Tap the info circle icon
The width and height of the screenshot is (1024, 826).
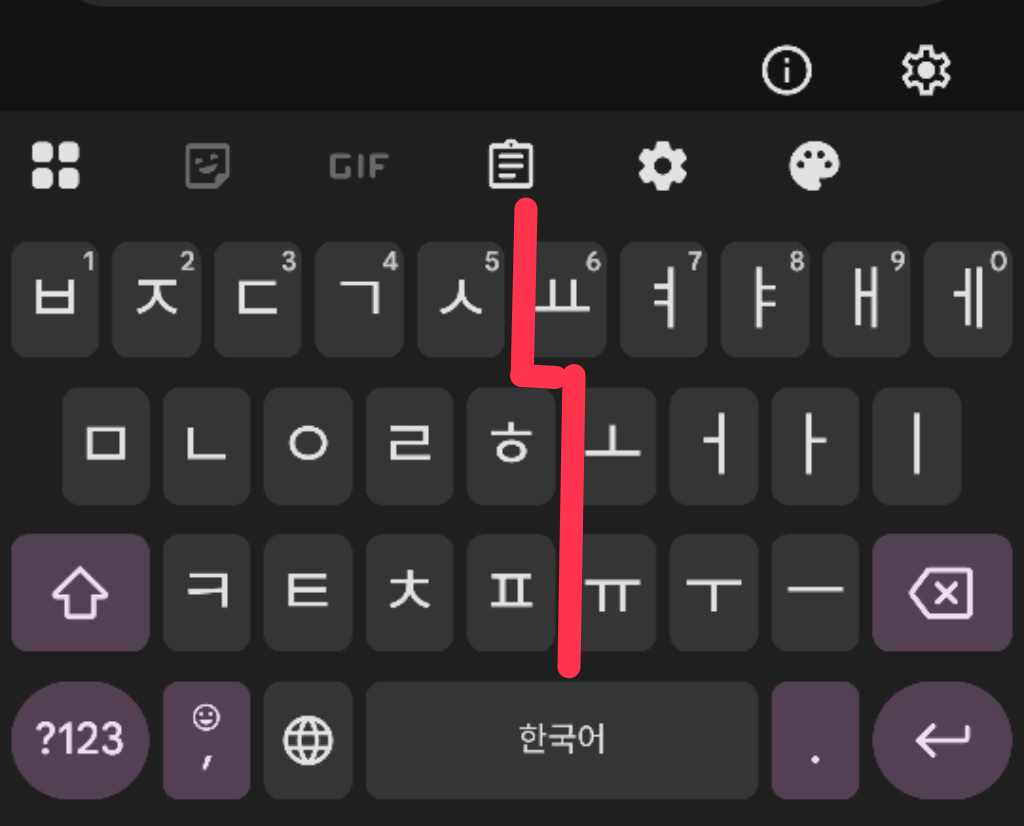786,70
